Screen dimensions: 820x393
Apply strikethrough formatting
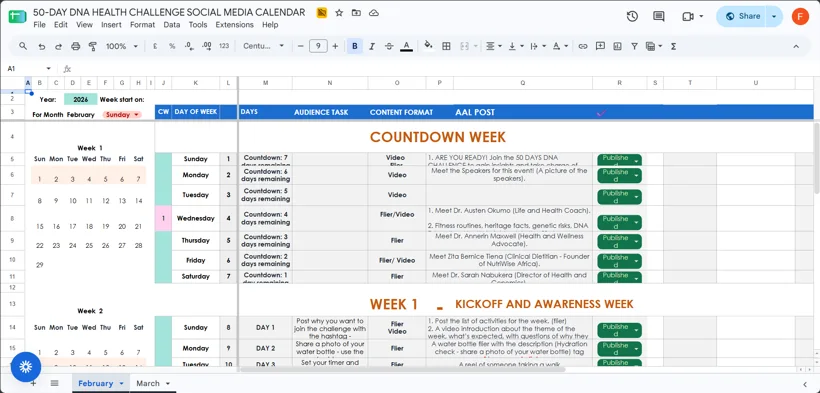(389, 46)
